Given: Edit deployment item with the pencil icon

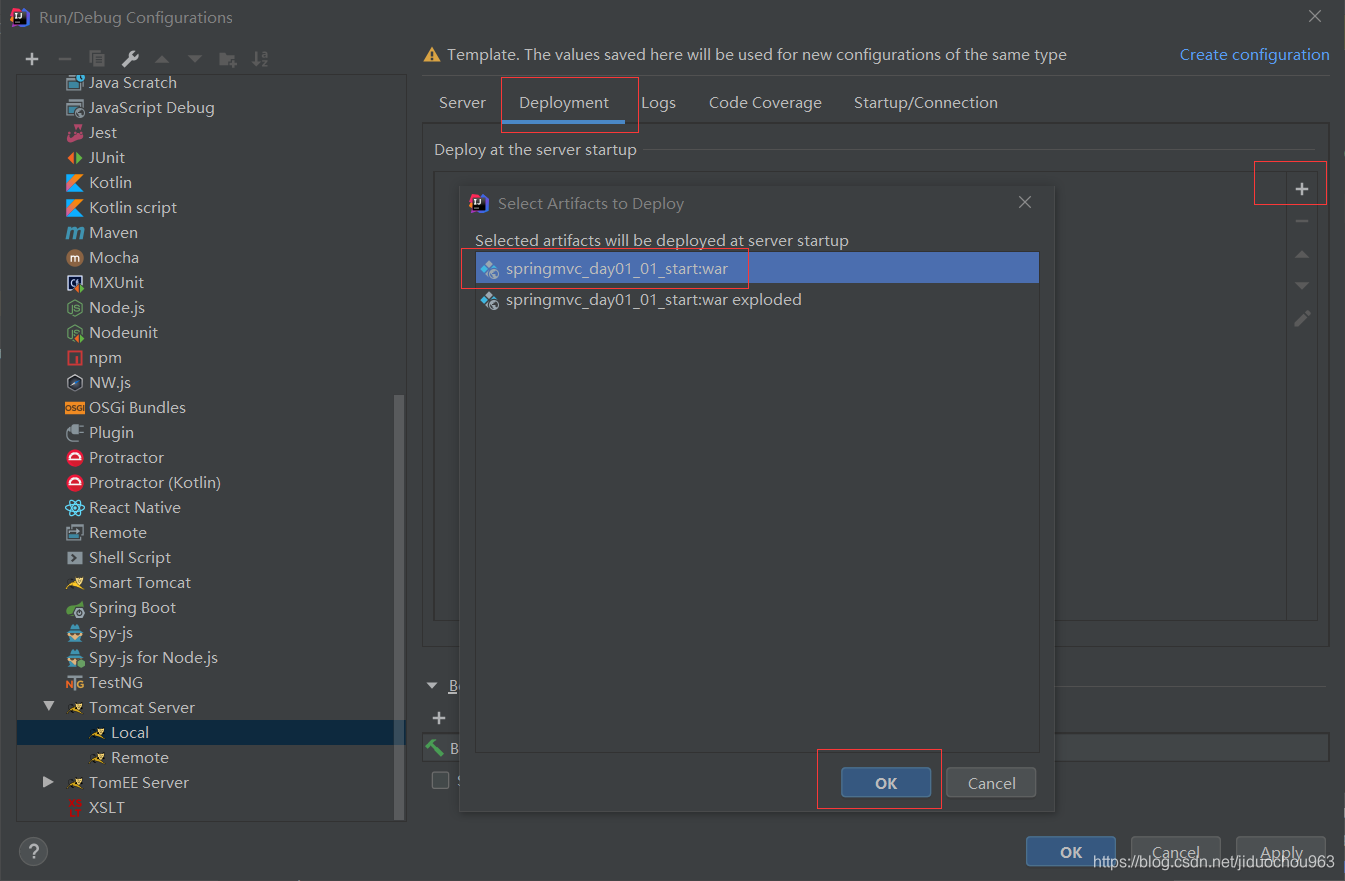Looking at the screenshot, I should pos(1302,319).
